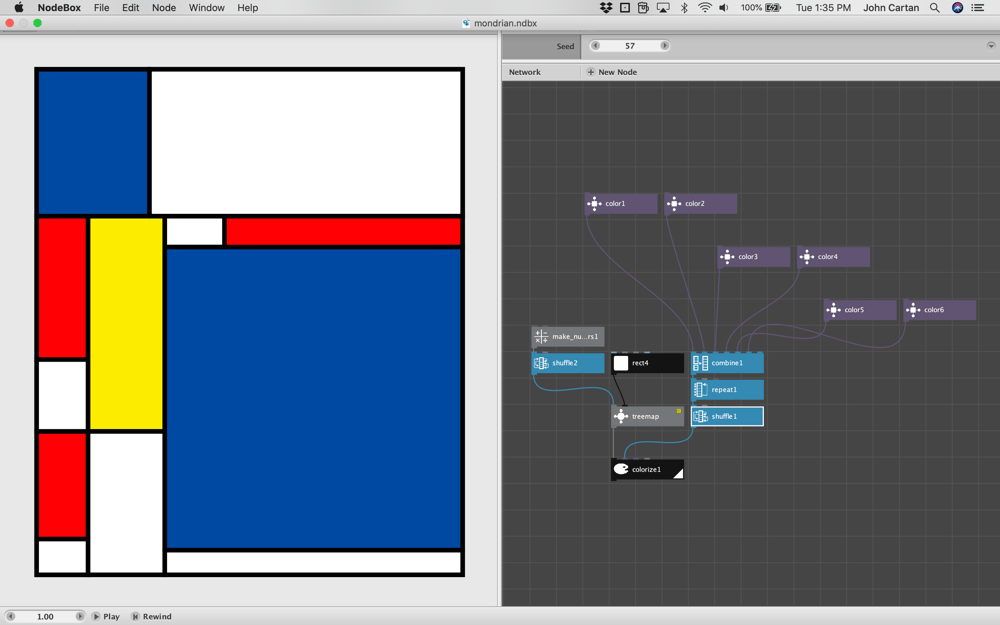Click the repeat1 node icon
1000x625 pixels.
point(700,390)
